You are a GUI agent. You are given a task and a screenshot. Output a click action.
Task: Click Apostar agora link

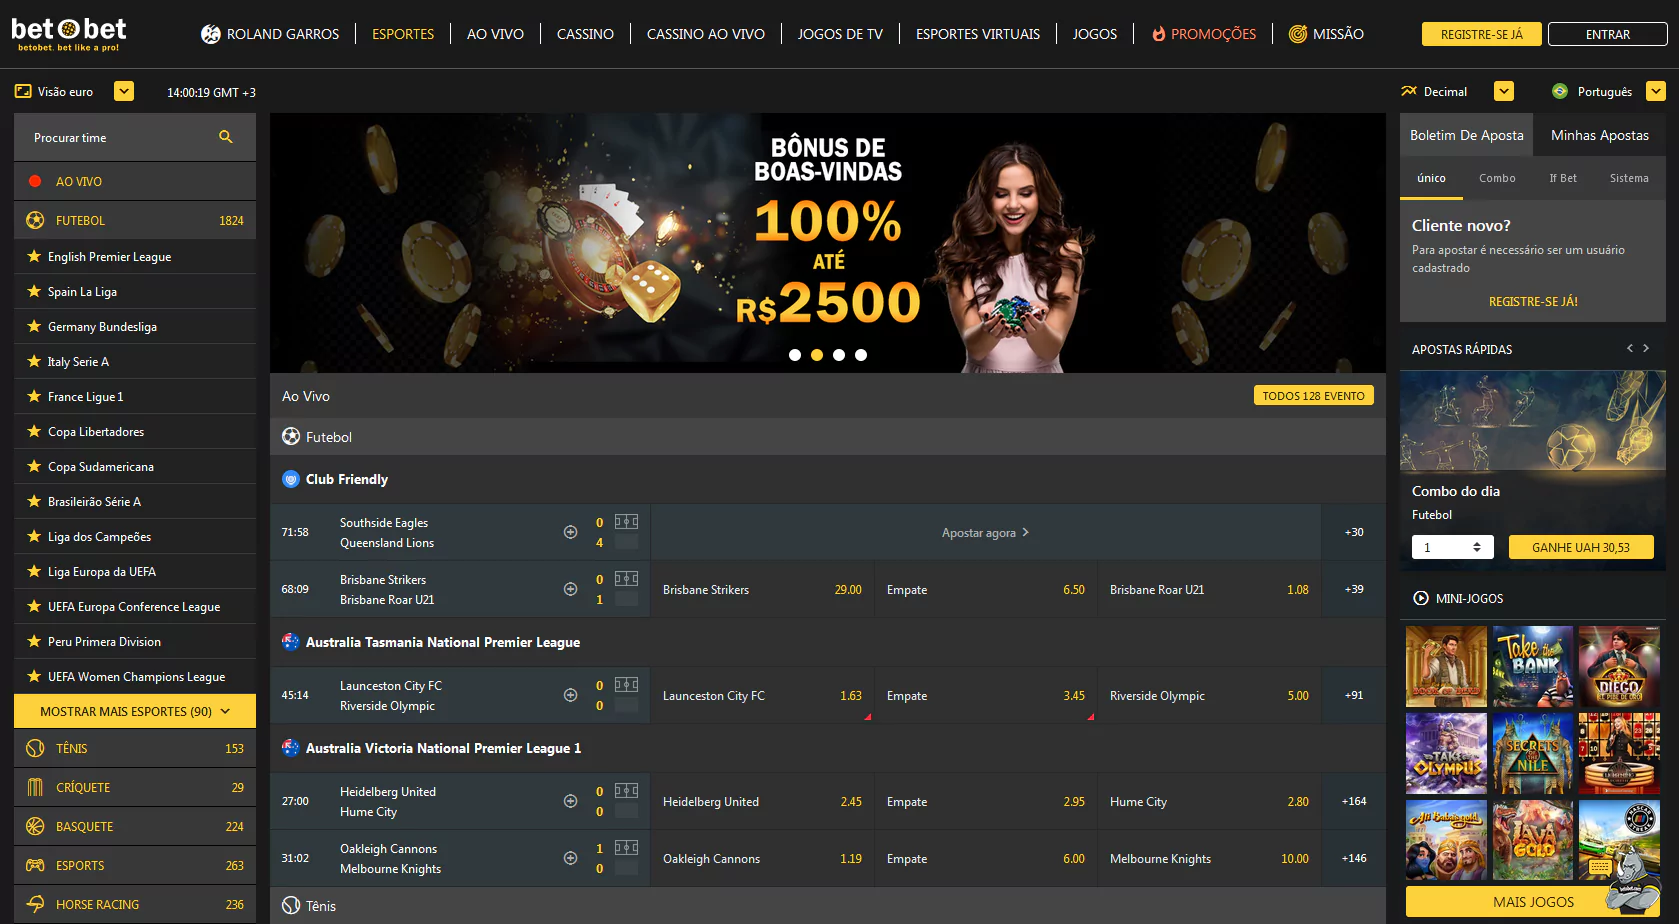[x=985, y=532]
